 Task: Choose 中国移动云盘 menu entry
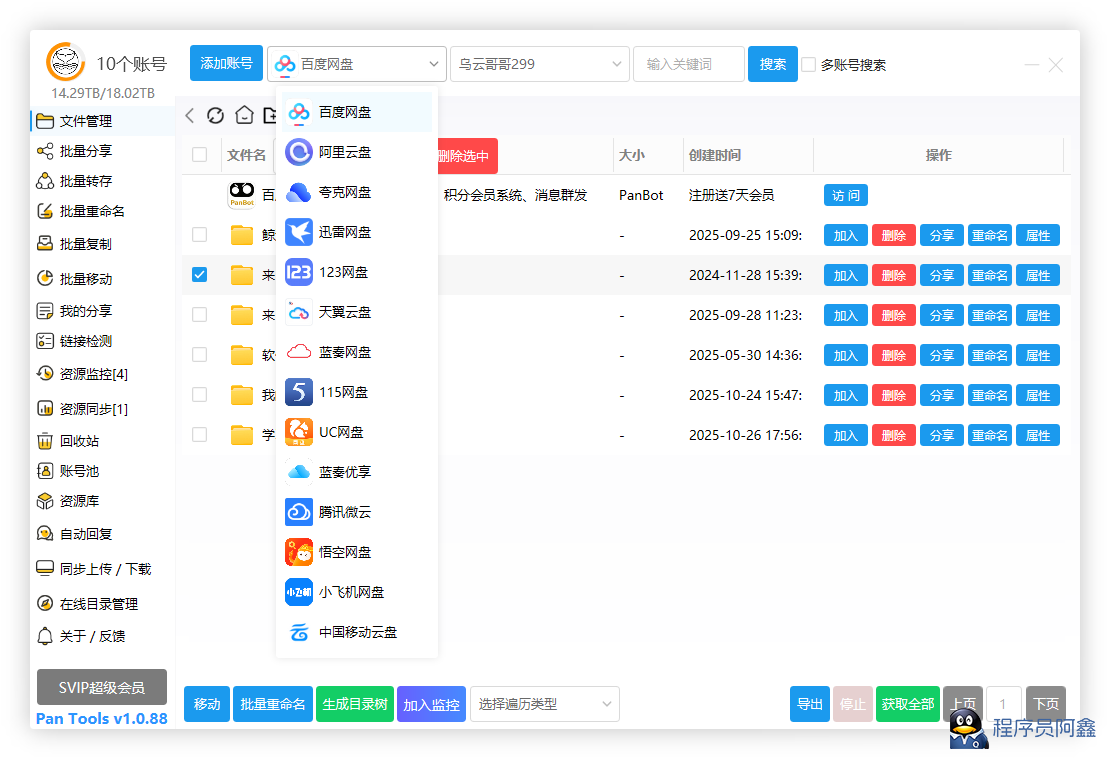coord(357,632)
